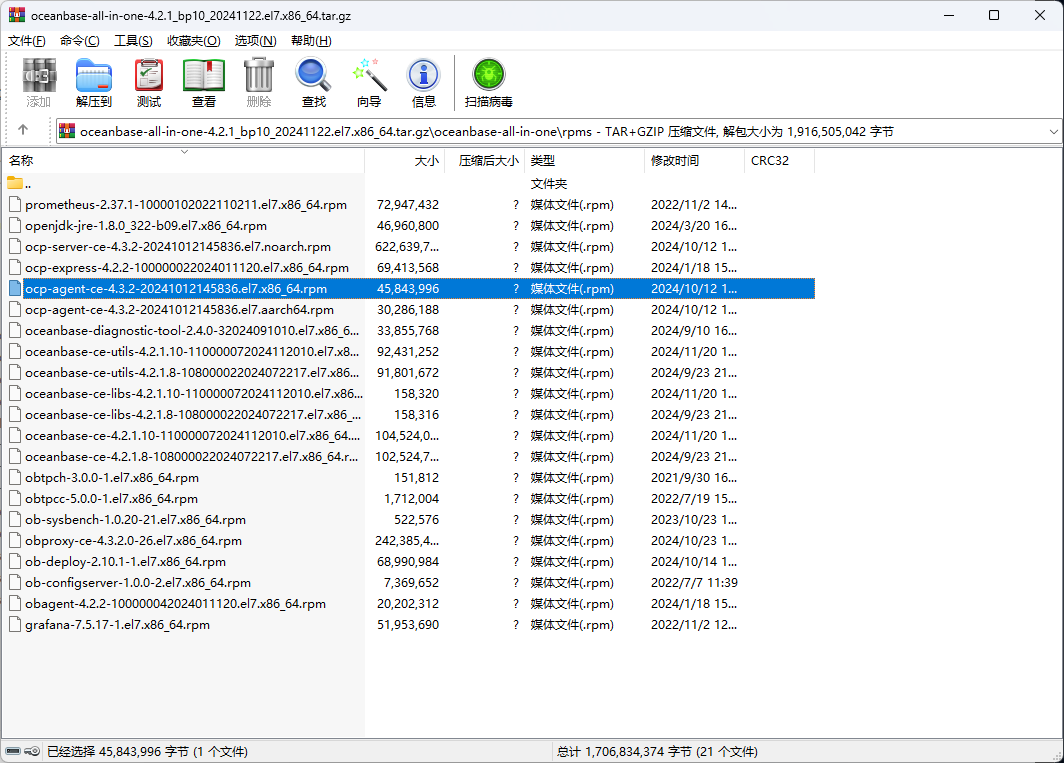
Task: Sort by the Name (名称) column header
Action: tap(183, 161)
